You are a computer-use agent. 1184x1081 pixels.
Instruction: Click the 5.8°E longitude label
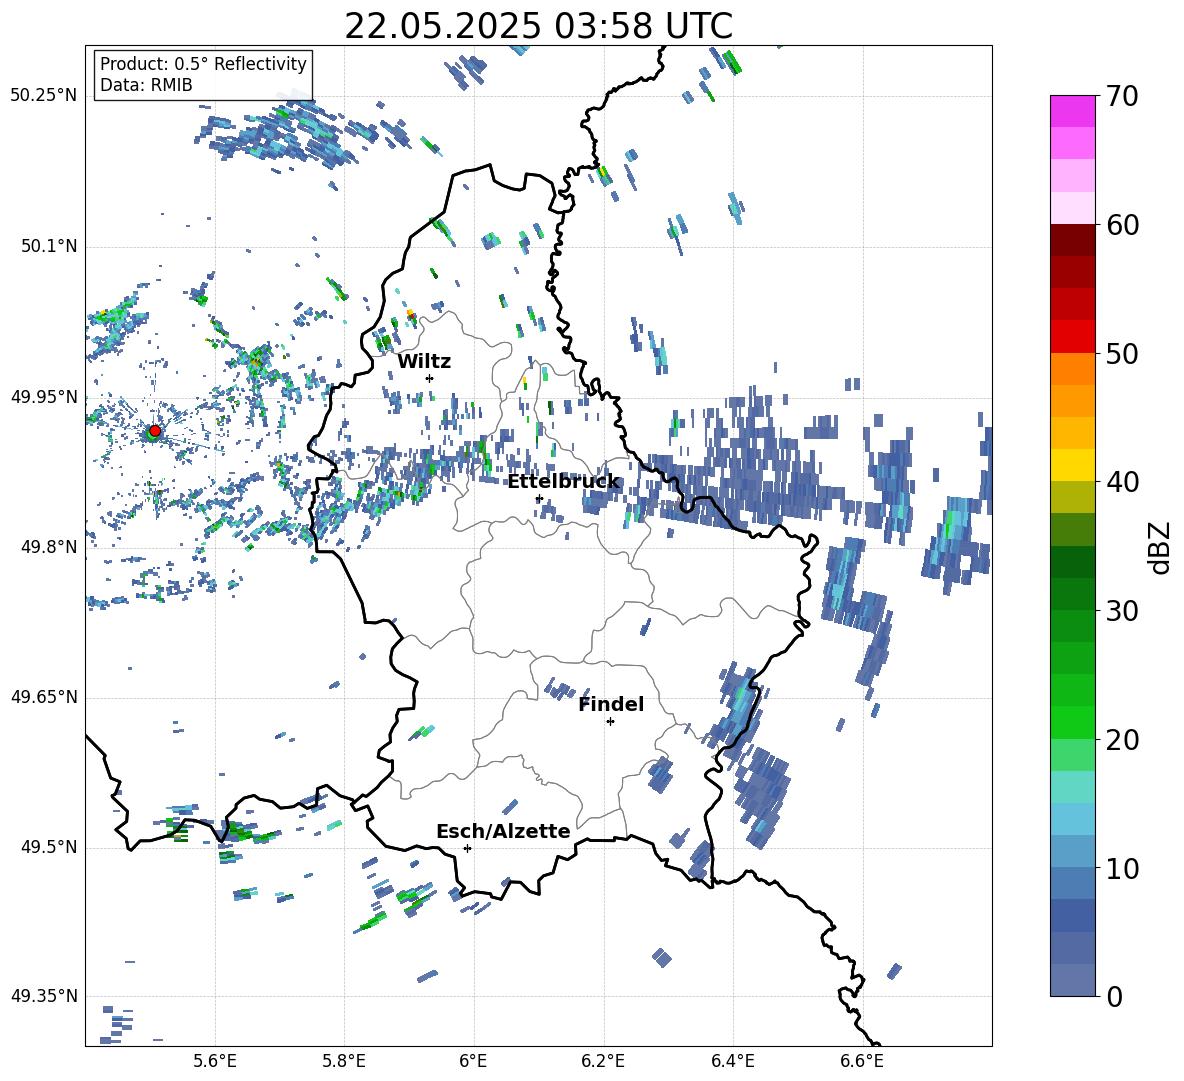[344, 1061]
